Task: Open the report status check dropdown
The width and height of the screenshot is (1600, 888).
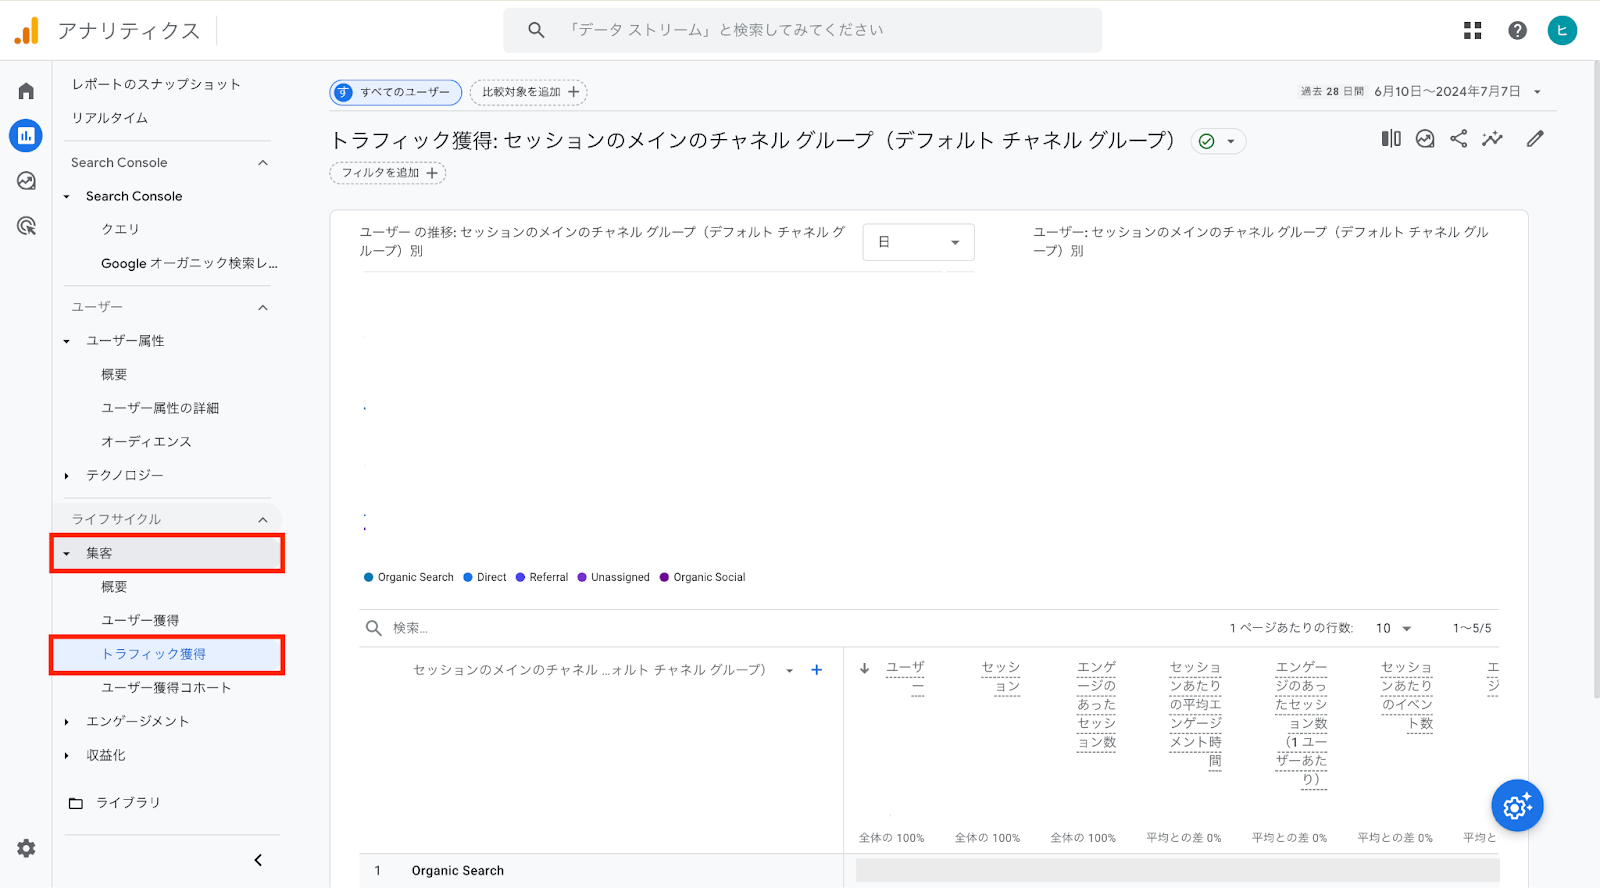Action: [x=1218, y=141]
